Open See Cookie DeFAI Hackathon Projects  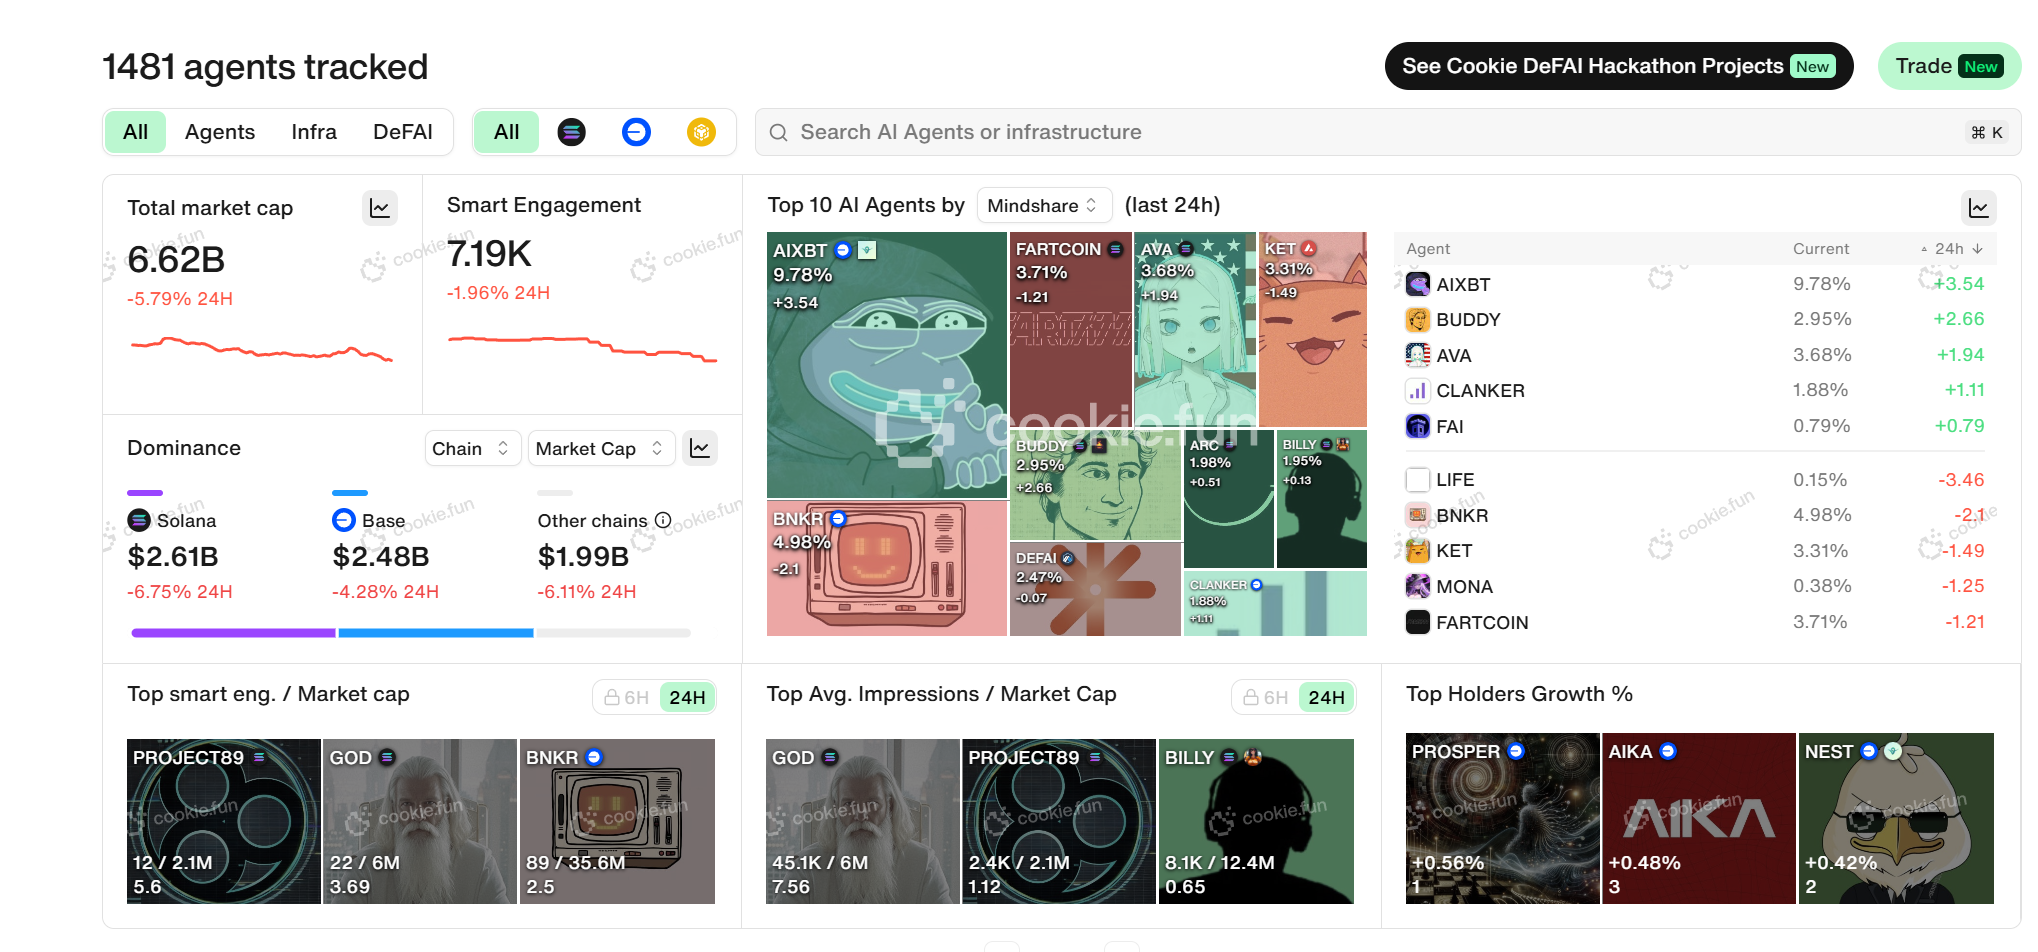point(1618,66)
